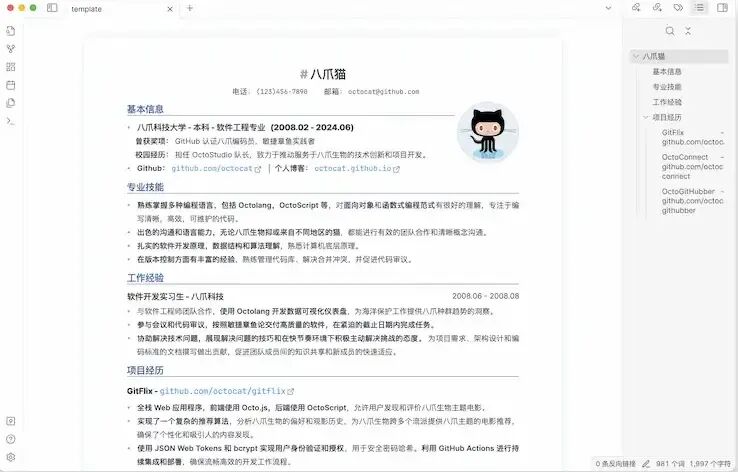Viewport: 738px width, 472px height.
Task: Add a new tab with plus icon
Action: (x=190, y=8)
